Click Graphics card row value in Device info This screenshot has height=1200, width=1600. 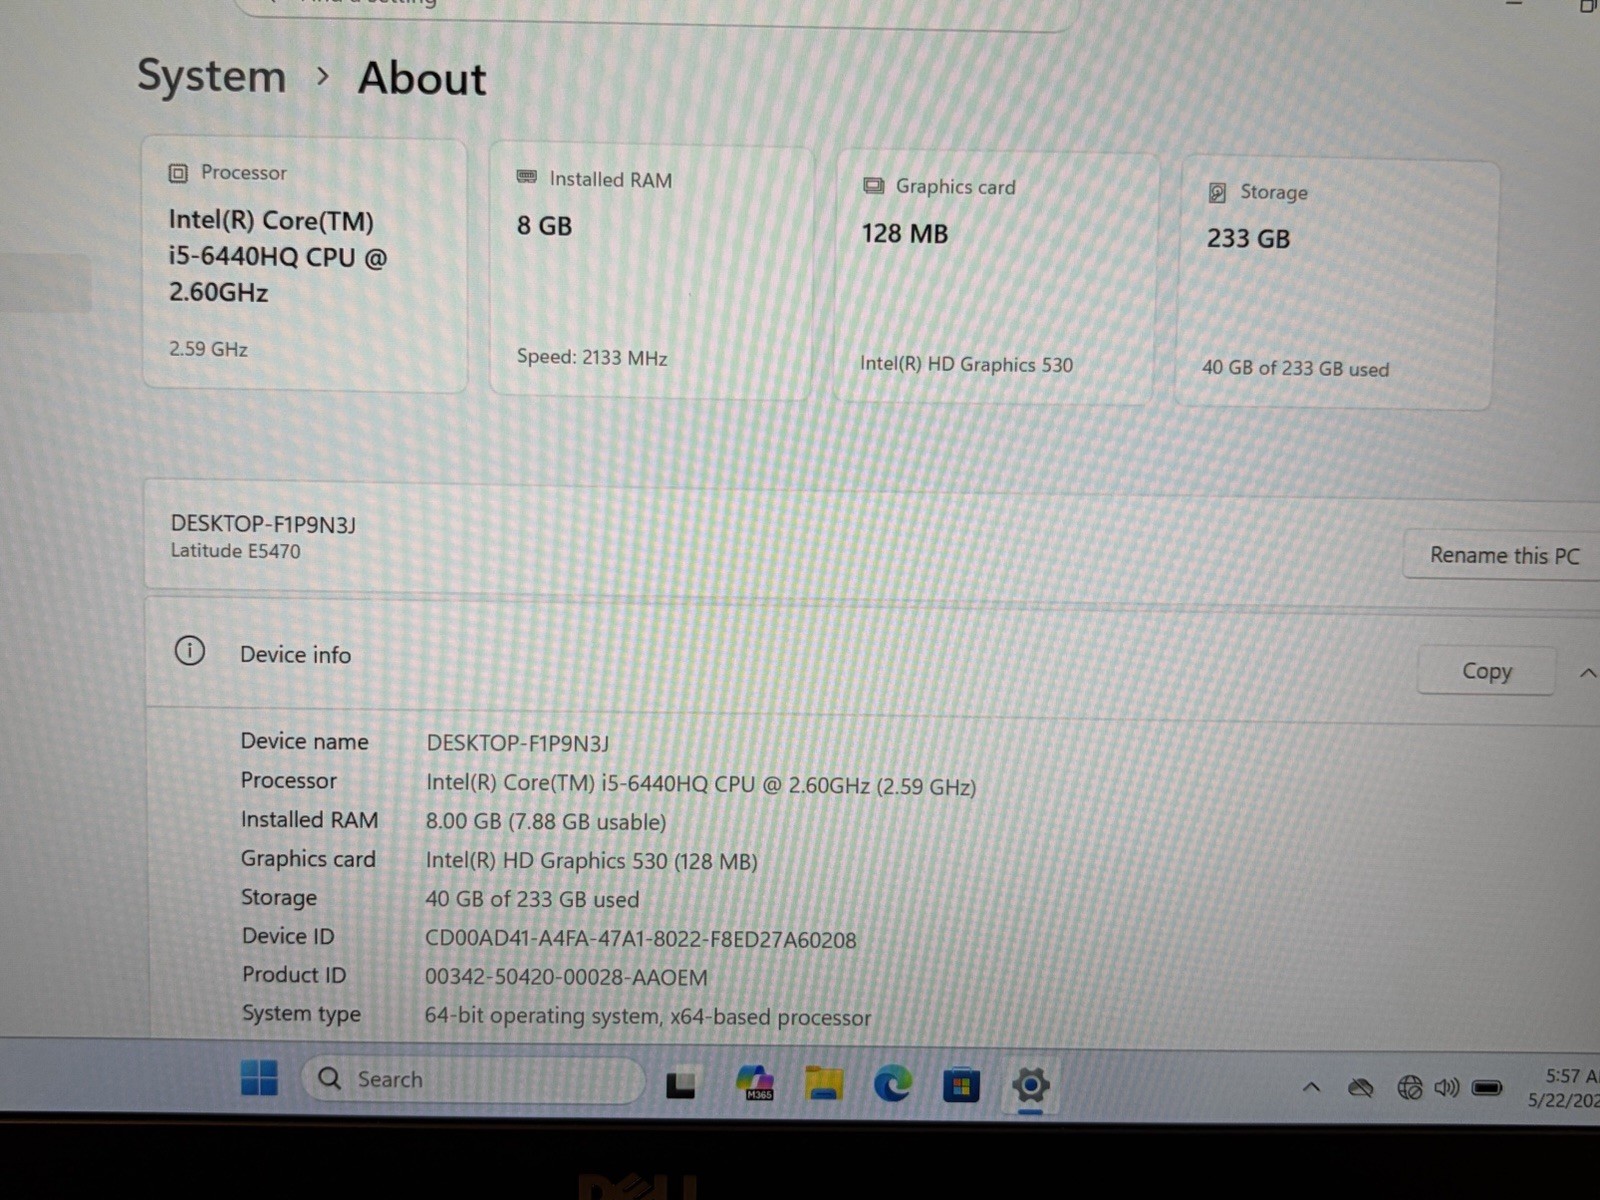pyautogui.click(x=592, y=861)
